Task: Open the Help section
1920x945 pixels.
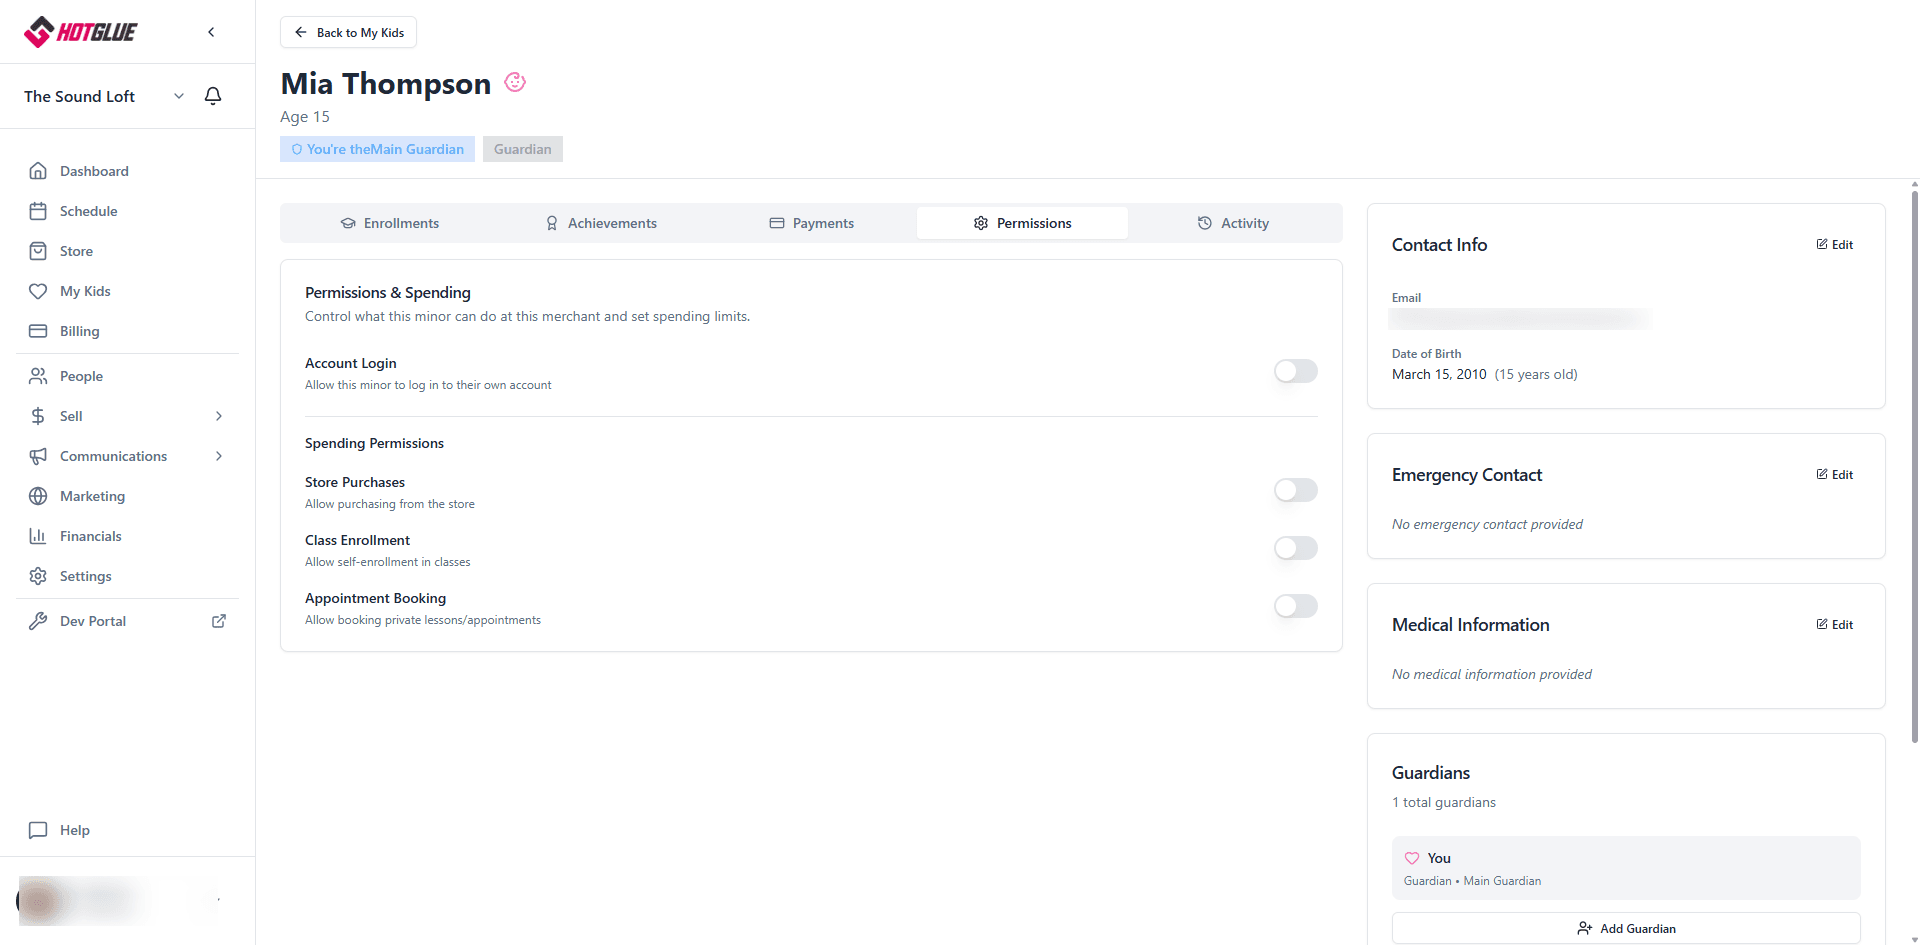Action: click(x=74, y=830)
